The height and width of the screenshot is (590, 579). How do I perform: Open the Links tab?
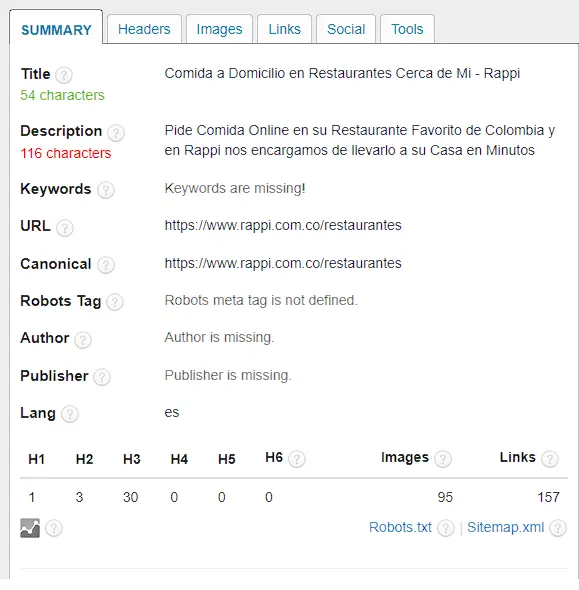pos(284,29)
